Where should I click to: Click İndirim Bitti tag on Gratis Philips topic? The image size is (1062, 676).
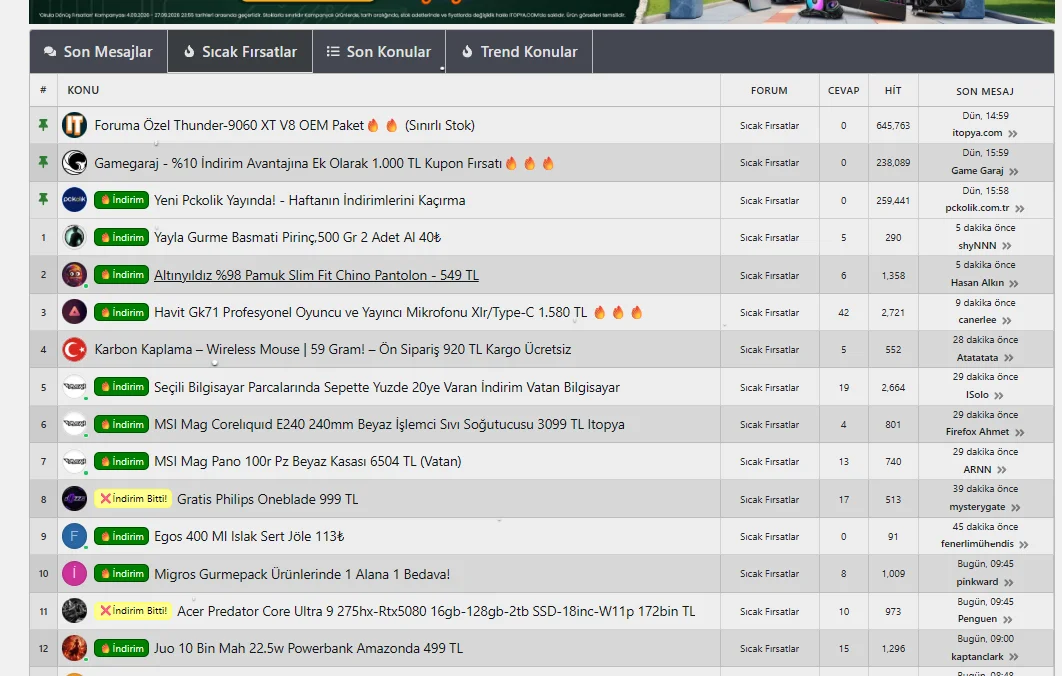coord(133,499)
